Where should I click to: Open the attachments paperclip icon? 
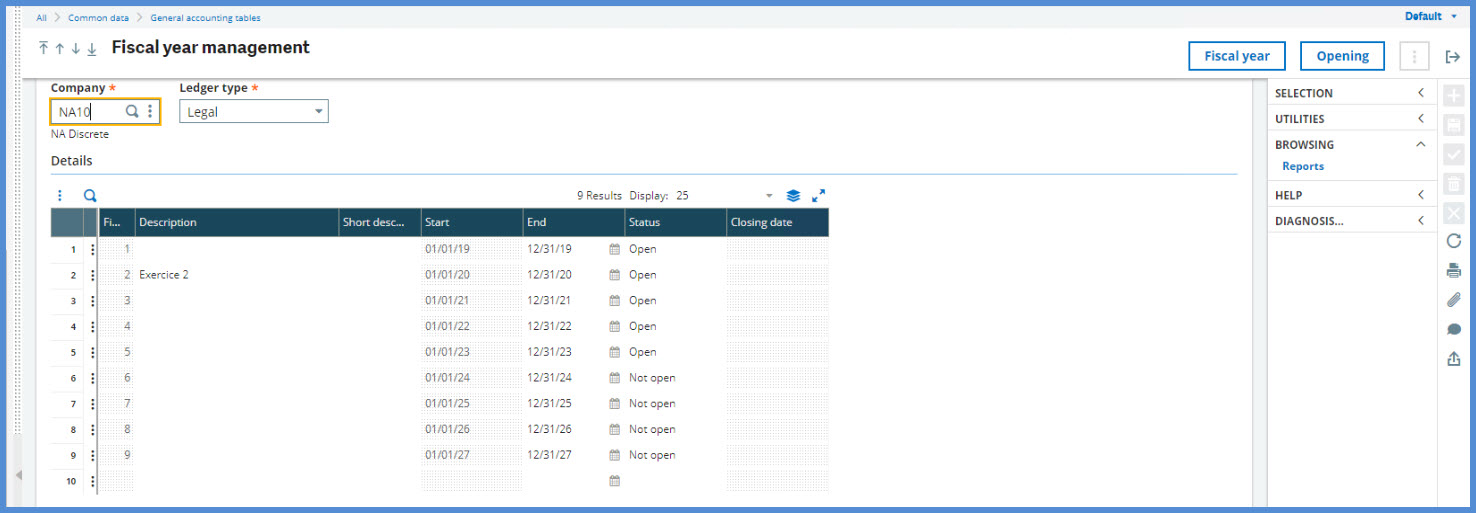coord(1453,300)
